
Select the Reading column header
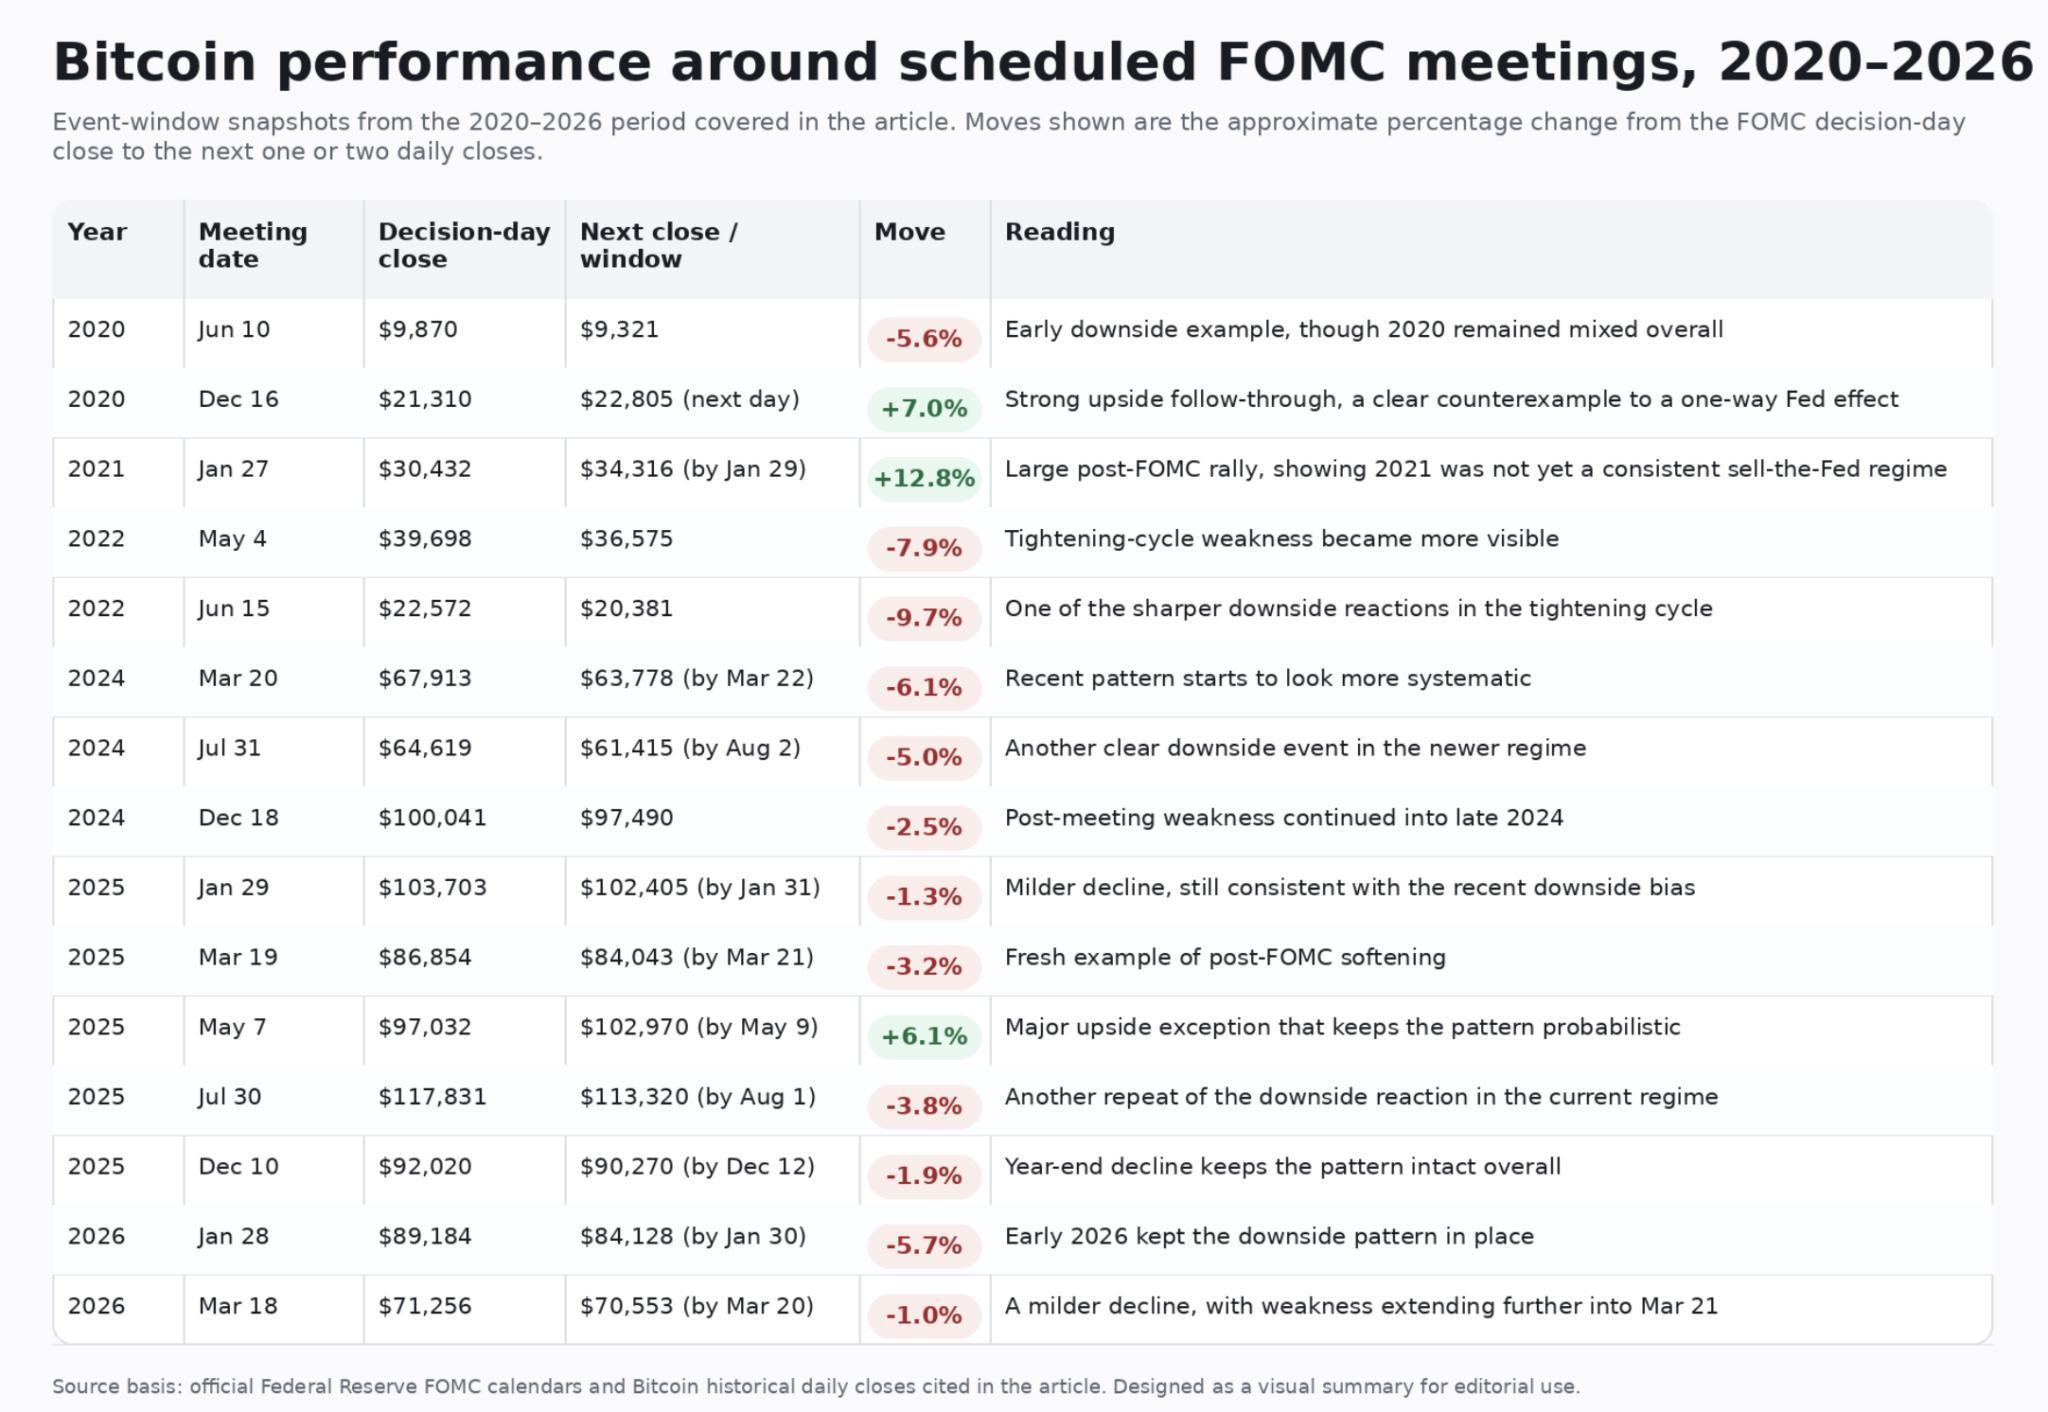click(1059, 232)
